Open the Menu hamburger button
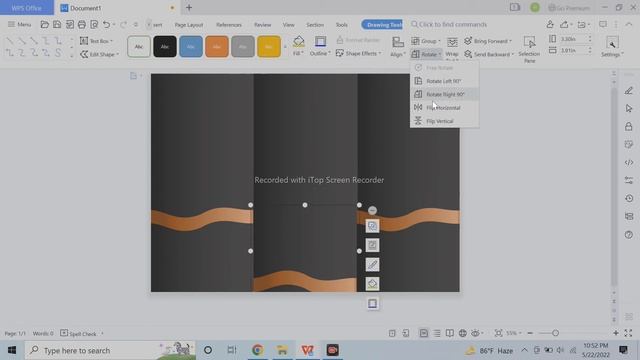This screenshot has height=360, width=640. pyautogui.click(x=19, y=24)
